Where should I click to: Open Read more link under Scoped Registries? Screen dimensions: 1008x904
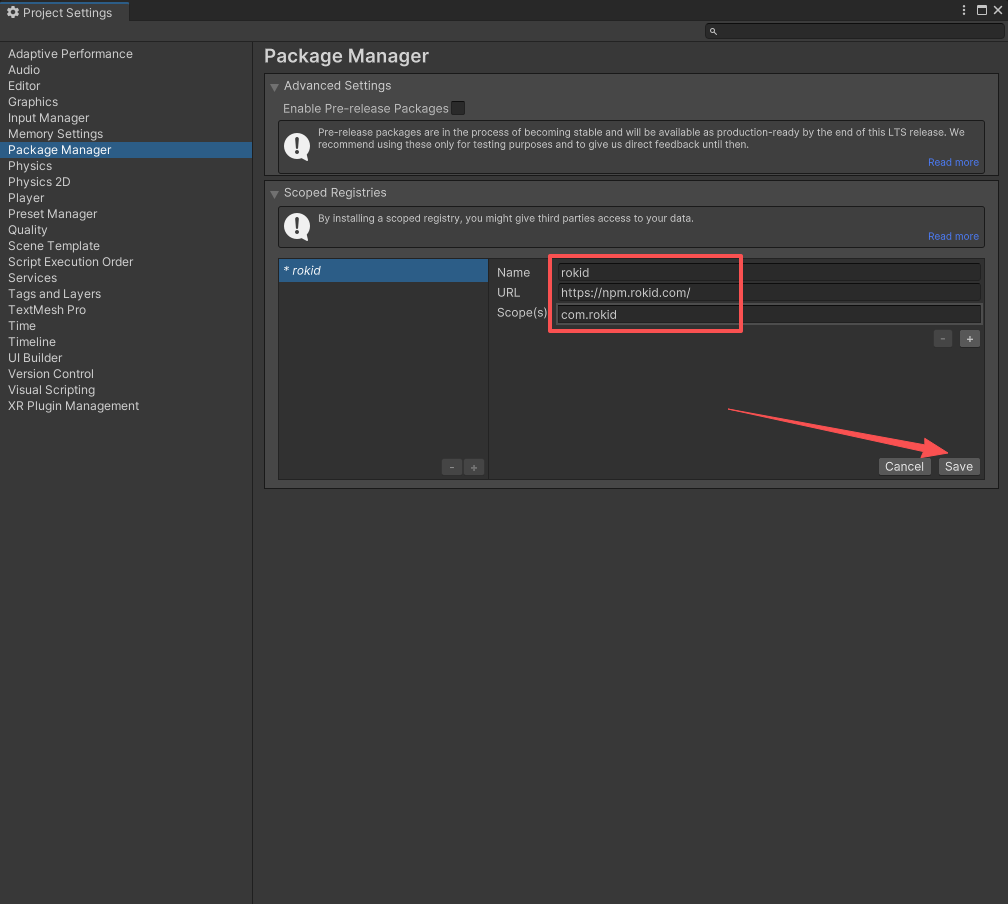(x=953, y=237)
